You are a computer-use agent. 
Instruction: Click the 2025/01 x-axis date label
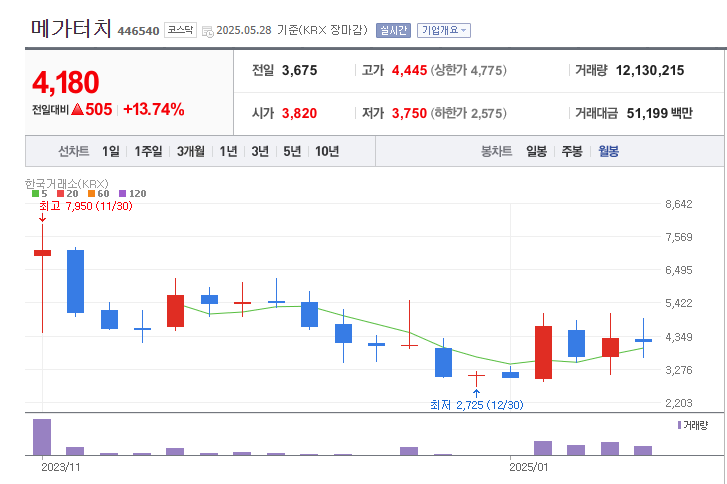click(x=529, y=467)
